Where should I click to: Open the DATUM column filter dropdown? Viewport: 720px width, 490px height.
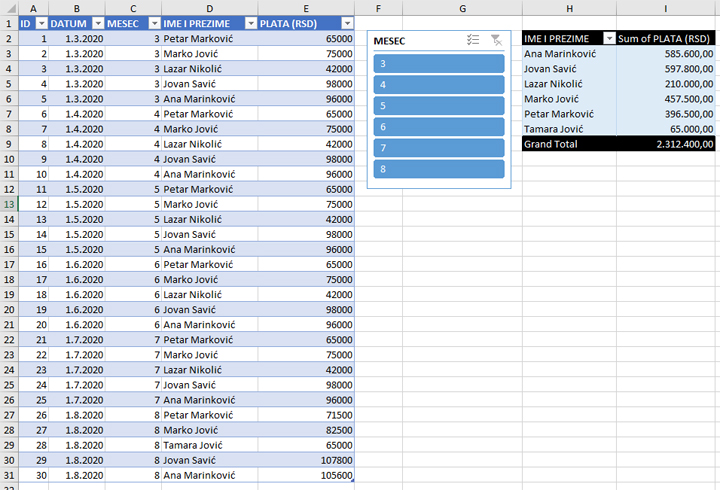[97, 23]
